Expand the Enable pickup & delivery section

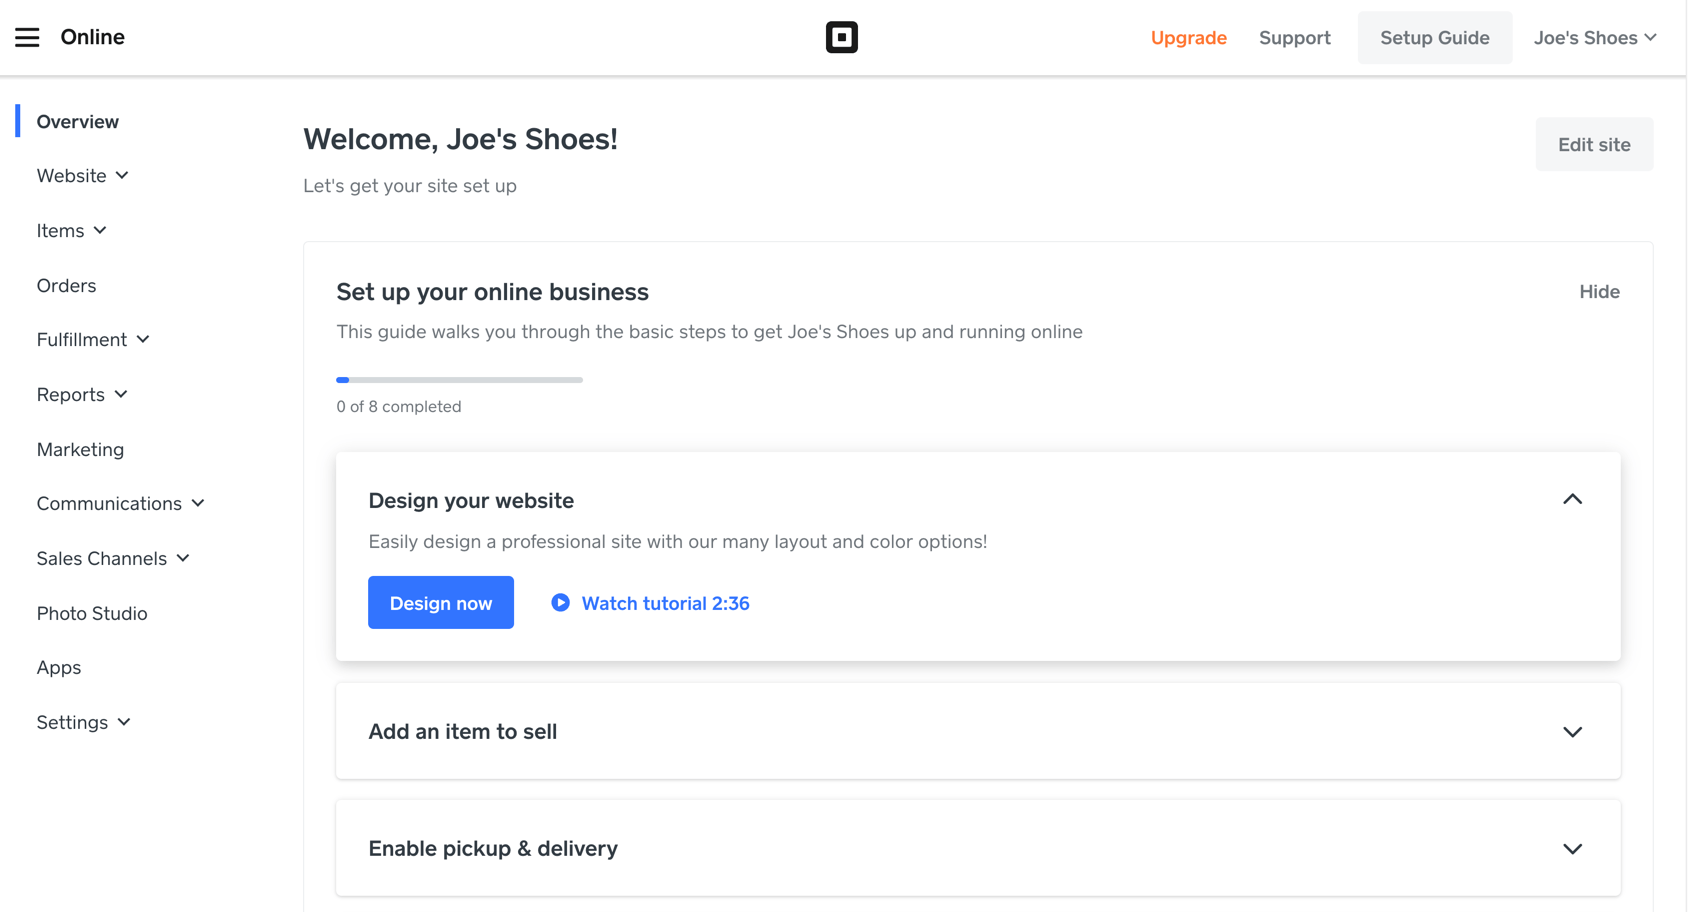(1572, 849)
